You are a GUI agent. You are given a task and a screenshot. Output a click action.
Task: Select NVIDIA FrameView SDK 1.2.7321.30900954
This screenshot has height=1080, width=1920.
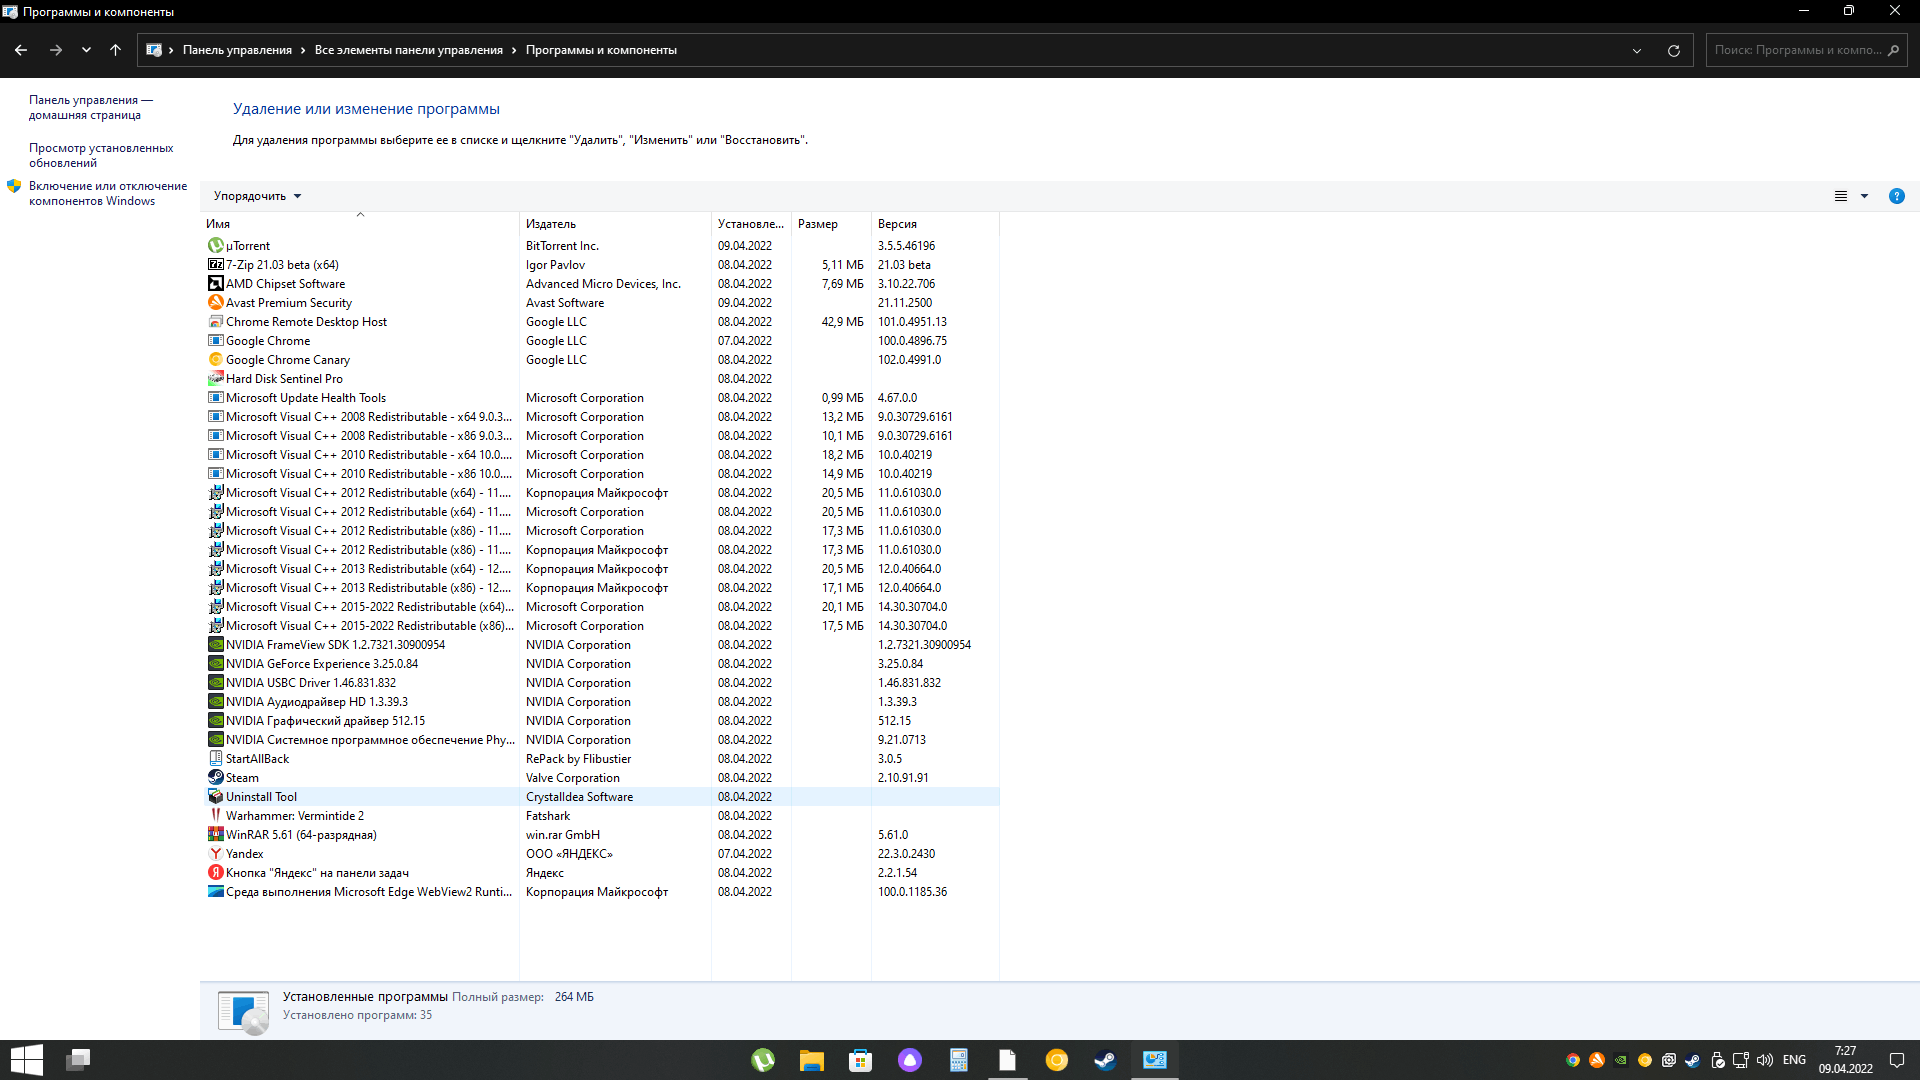[x=600, y=645]
